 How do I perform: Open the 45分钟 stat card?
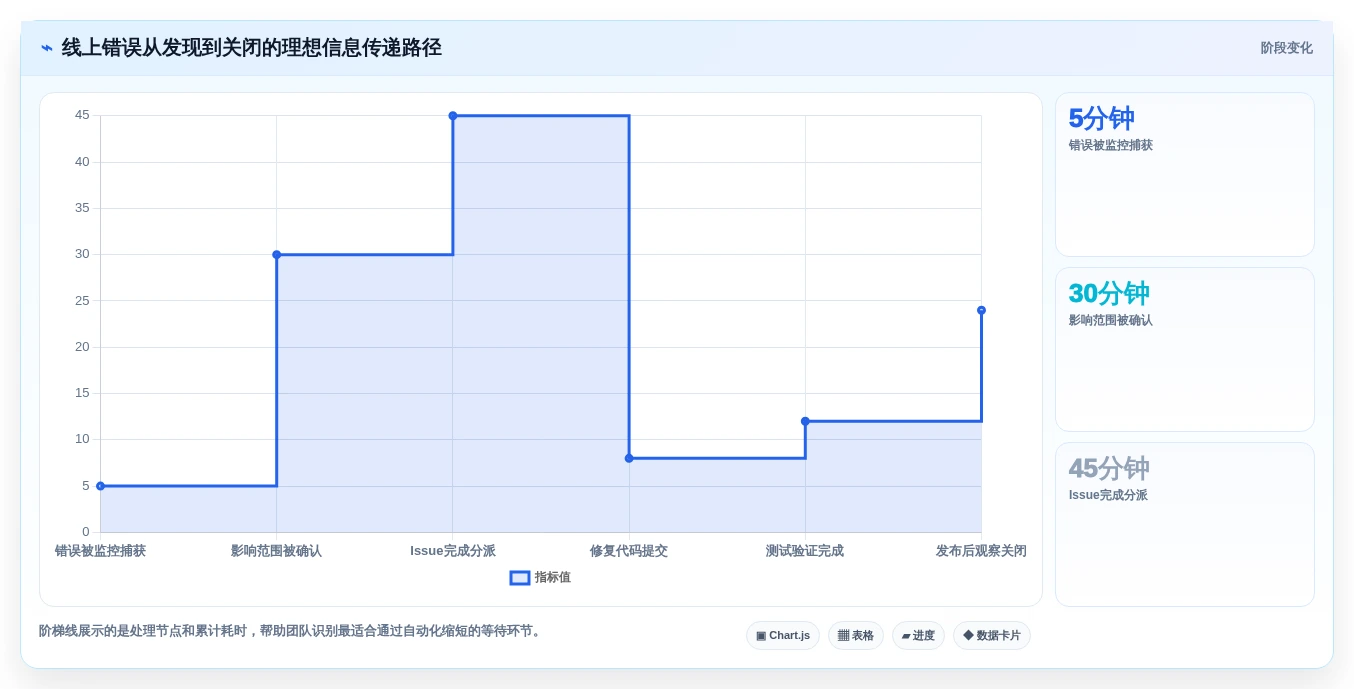pyautogui.click(x=1185, y=525)
